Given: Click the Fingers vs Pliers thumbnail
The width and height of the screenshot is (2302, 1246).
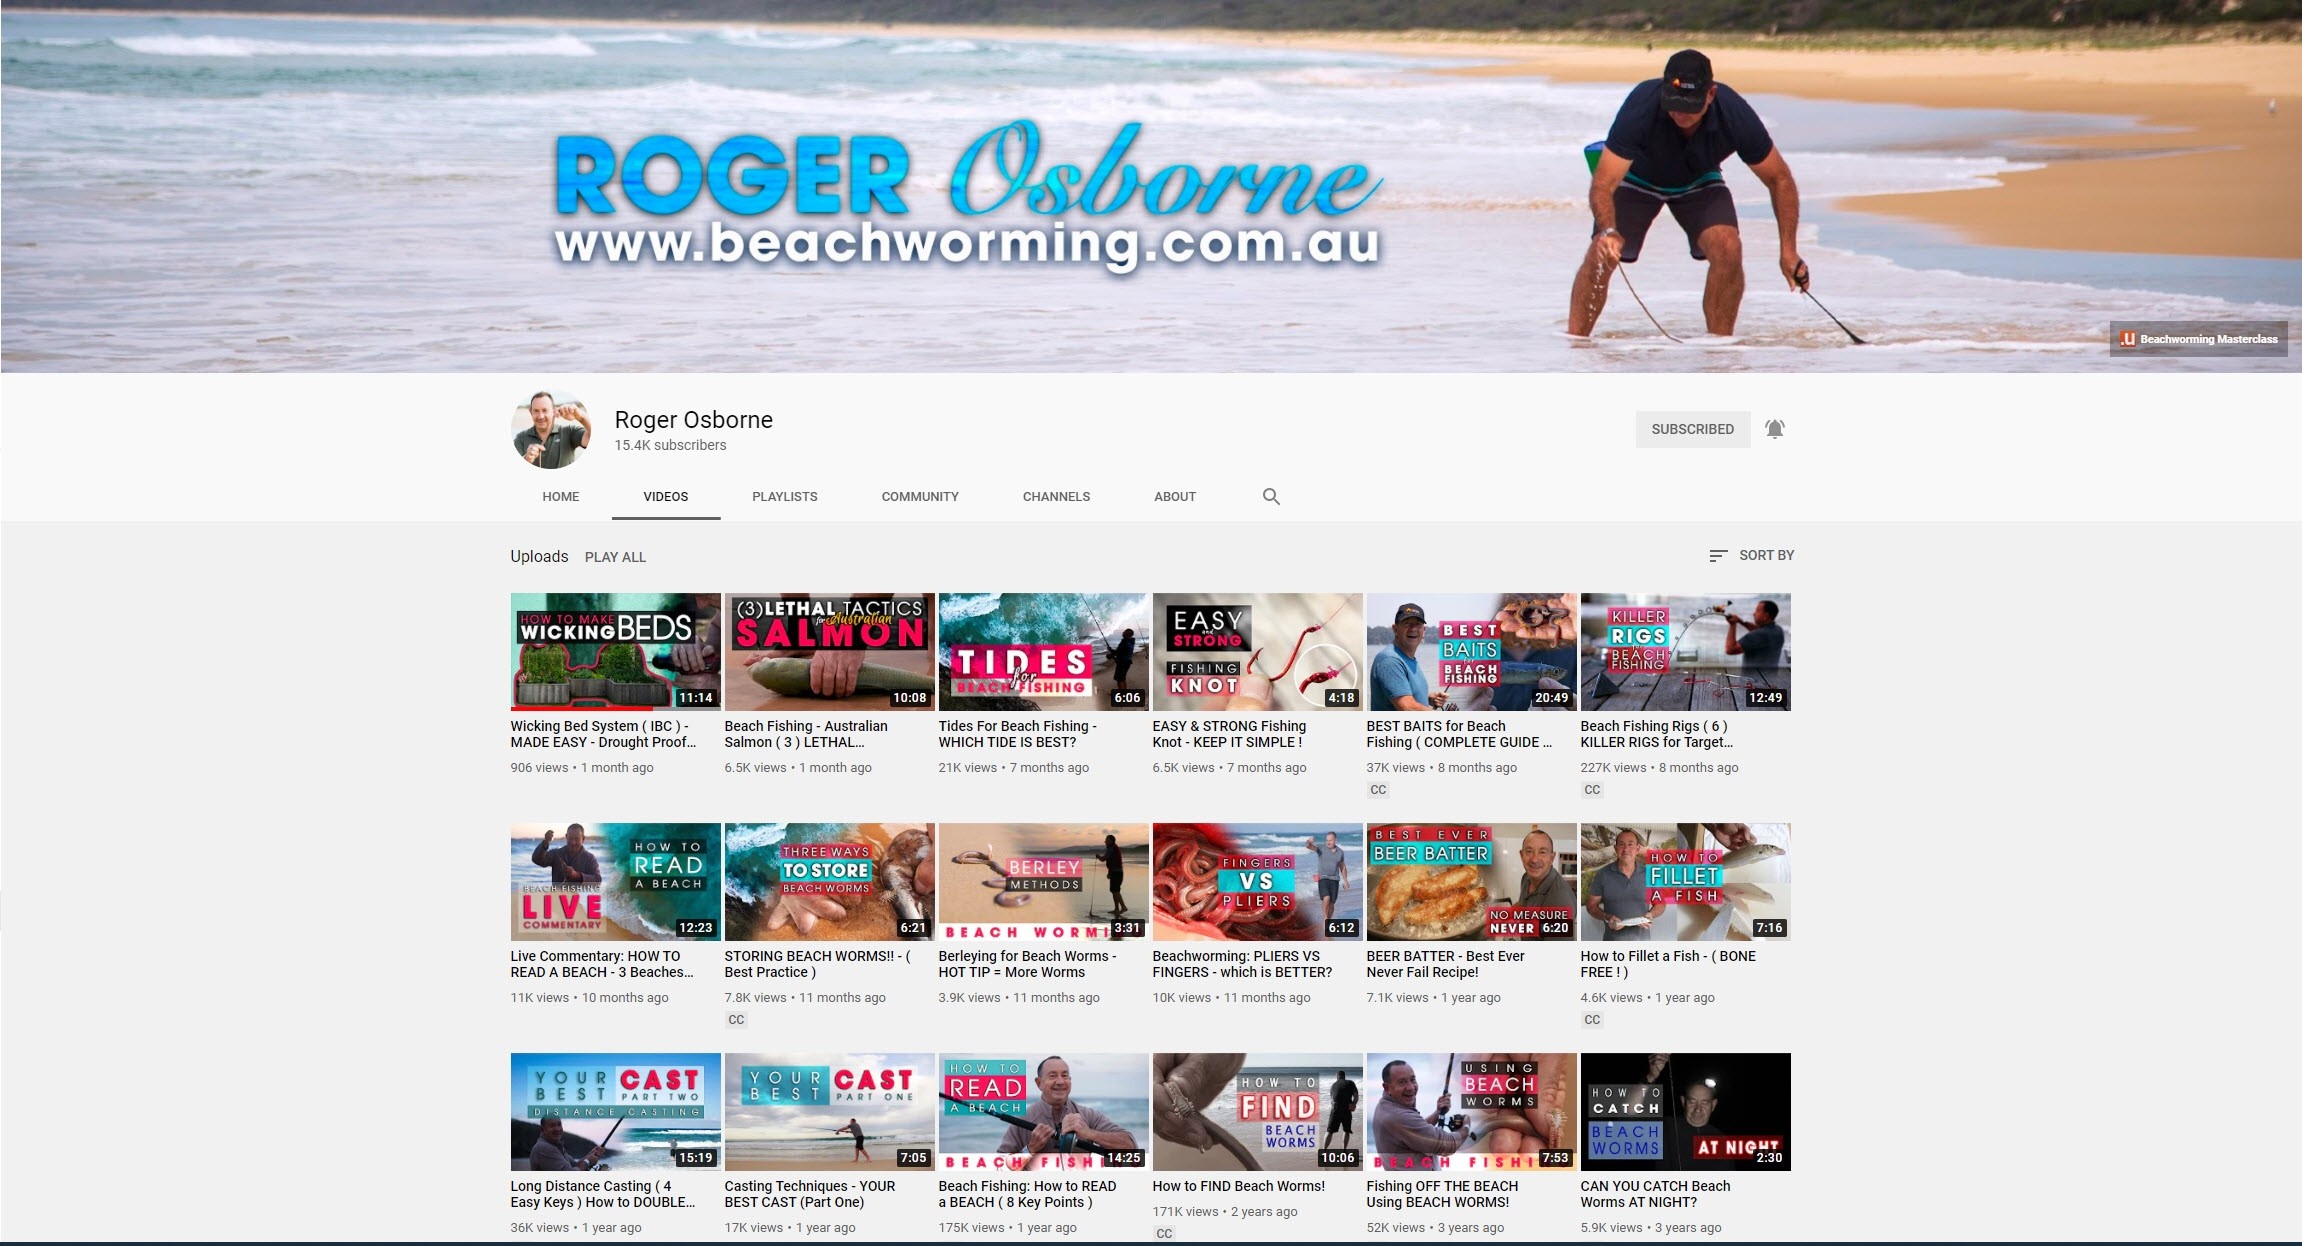Looking at the screenshot, I should (1257, 881).
